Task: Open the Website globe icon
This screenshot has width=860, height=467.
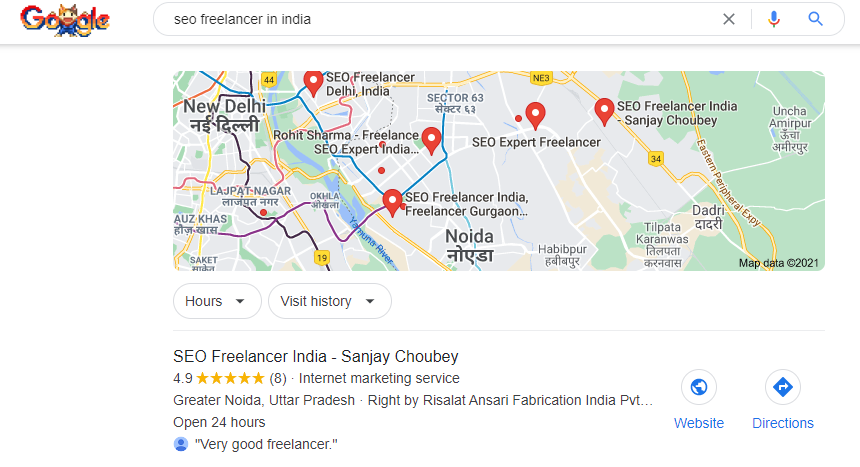Action: pos(699,387)
